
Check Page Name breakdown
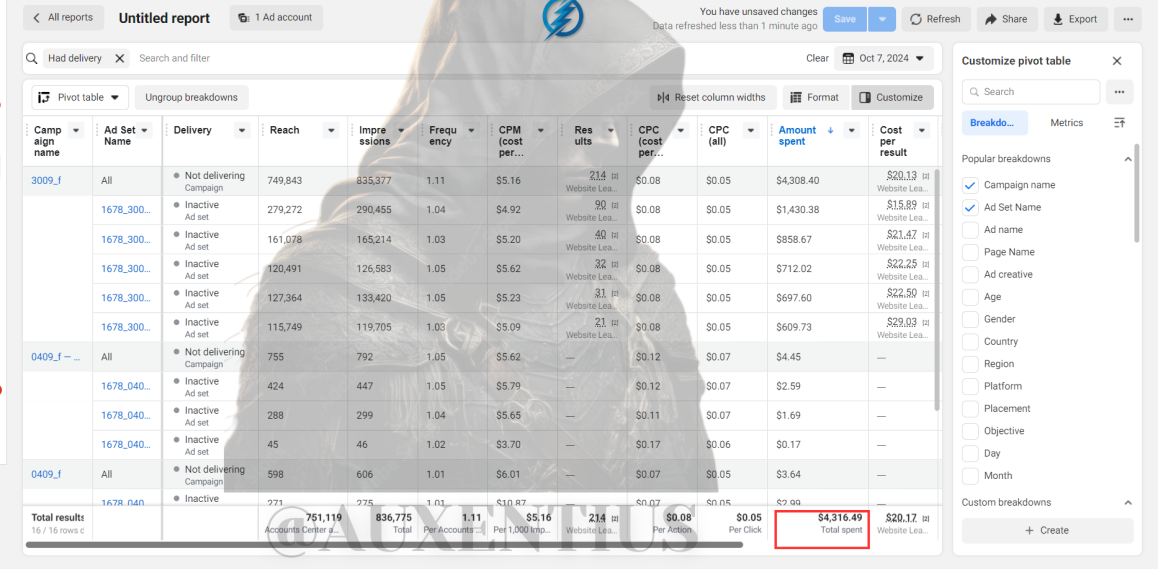(970, 252)
